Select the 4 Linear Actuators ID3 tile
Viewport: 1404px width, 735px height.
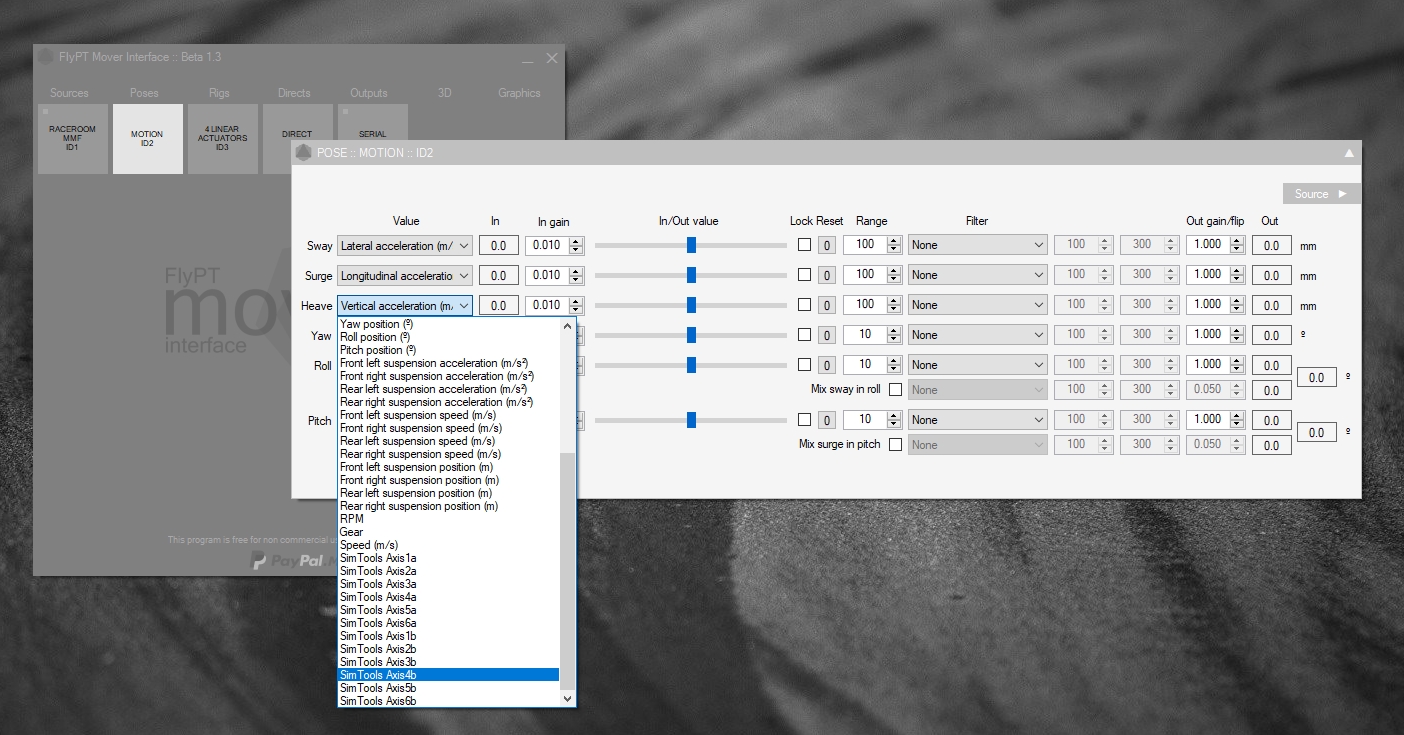[222, 139]
